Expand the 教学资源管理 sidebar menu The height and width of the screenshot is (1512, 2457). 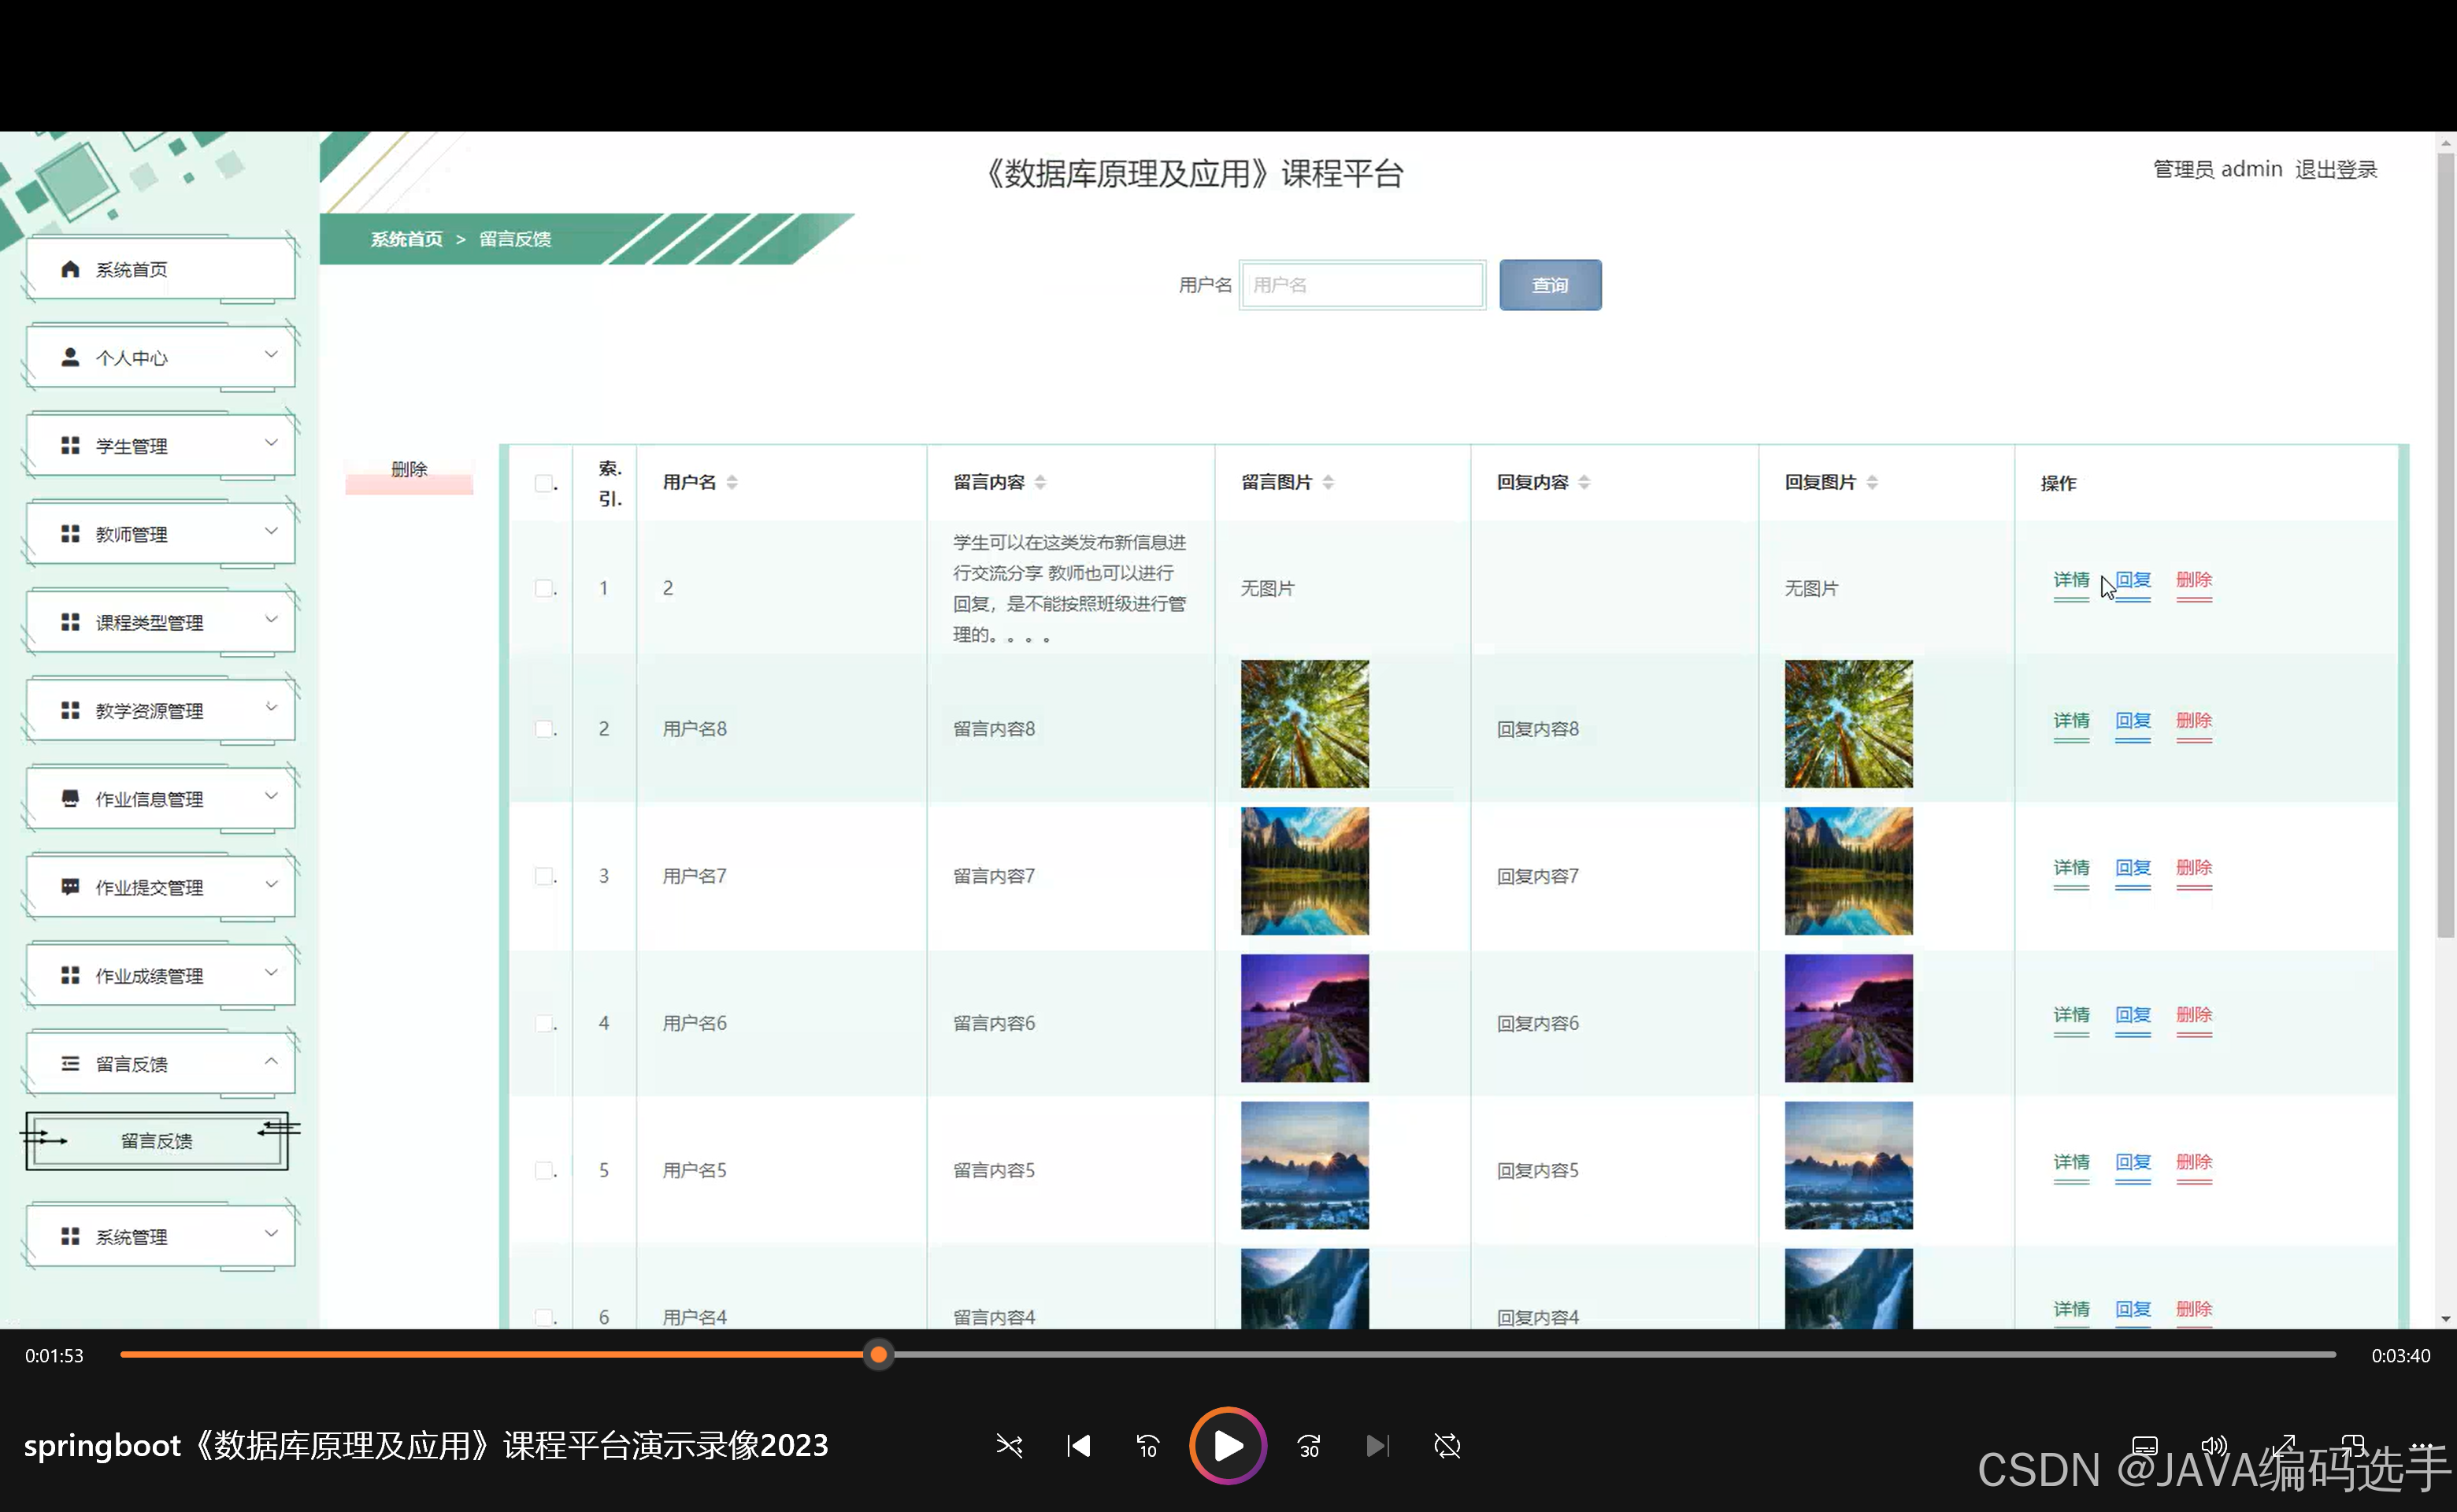(x=160, y=710)
